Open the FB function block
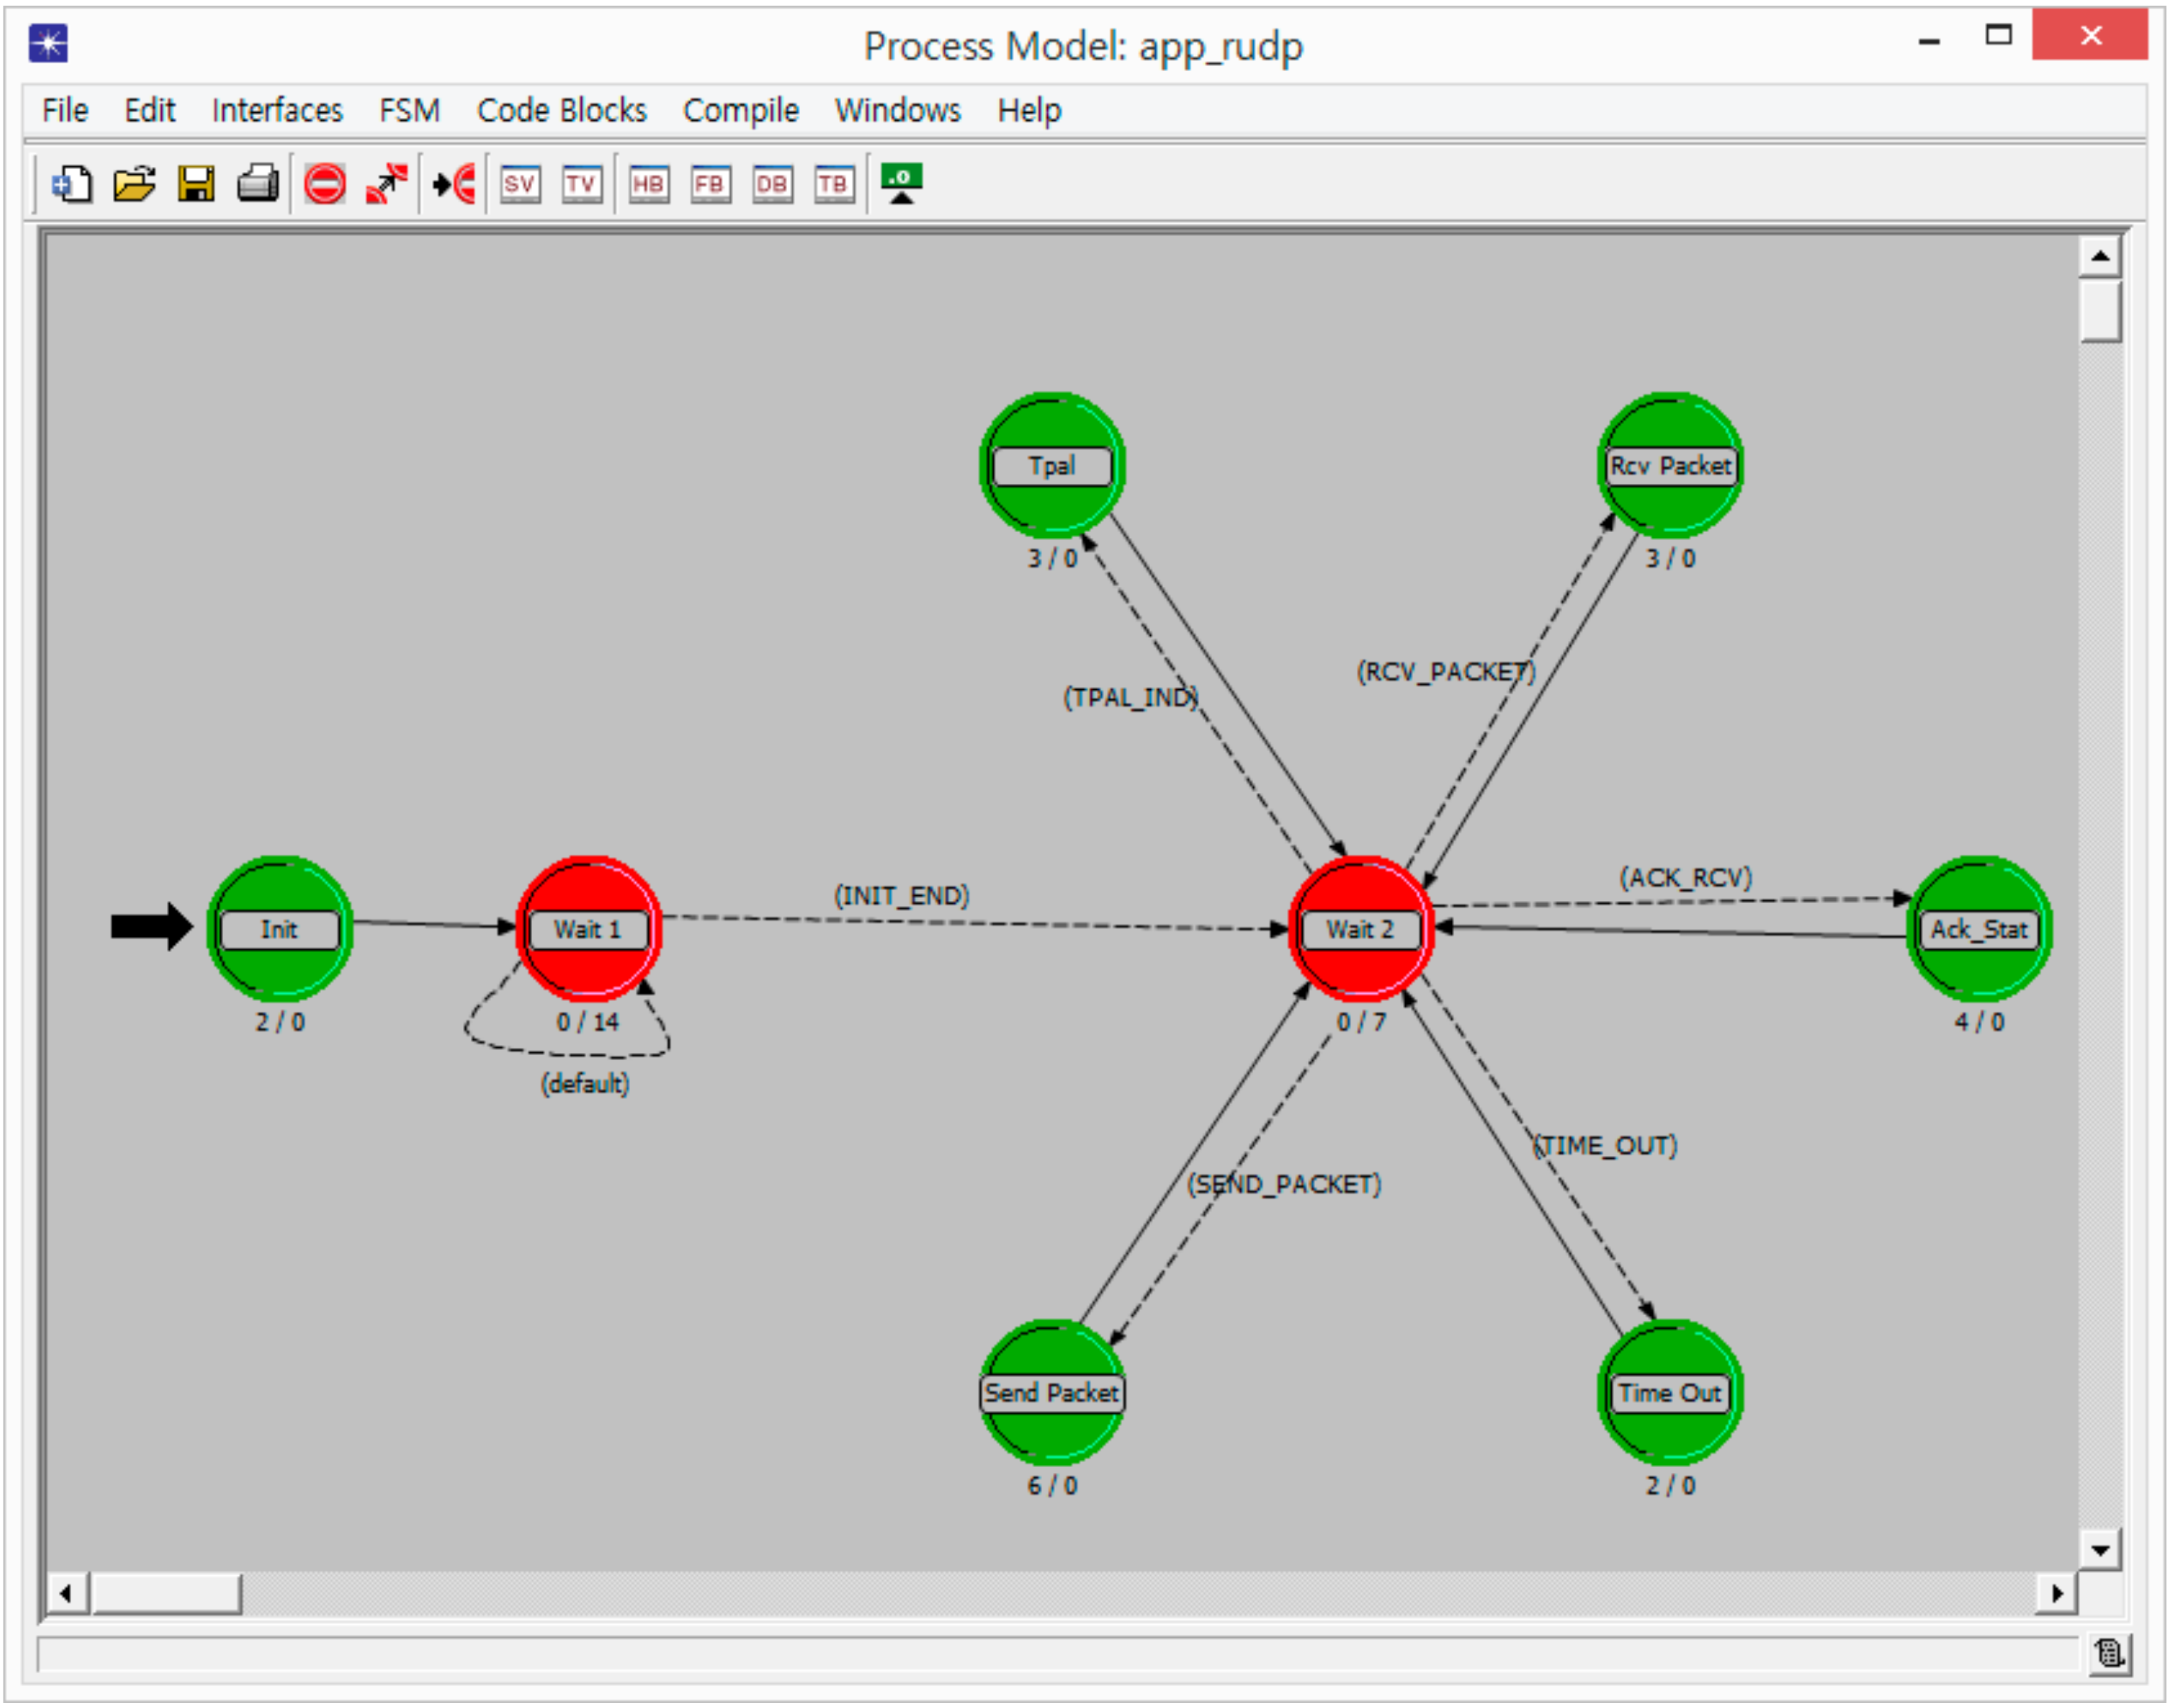This screenshot has width=2171, height=1708. 711,184
